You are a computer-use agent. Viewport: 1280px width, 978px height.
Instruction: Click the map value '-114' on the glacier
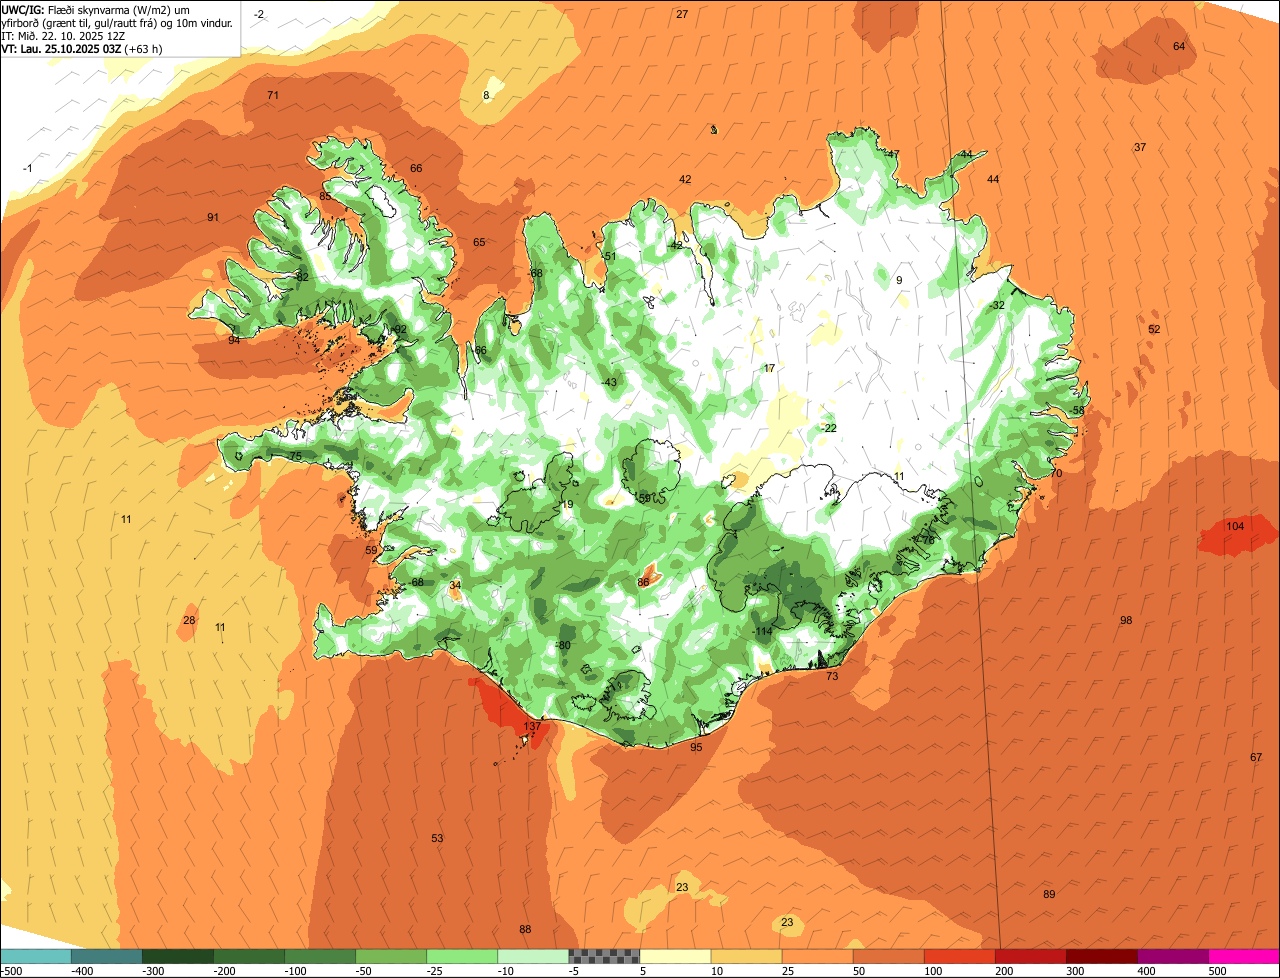(763, 631)
